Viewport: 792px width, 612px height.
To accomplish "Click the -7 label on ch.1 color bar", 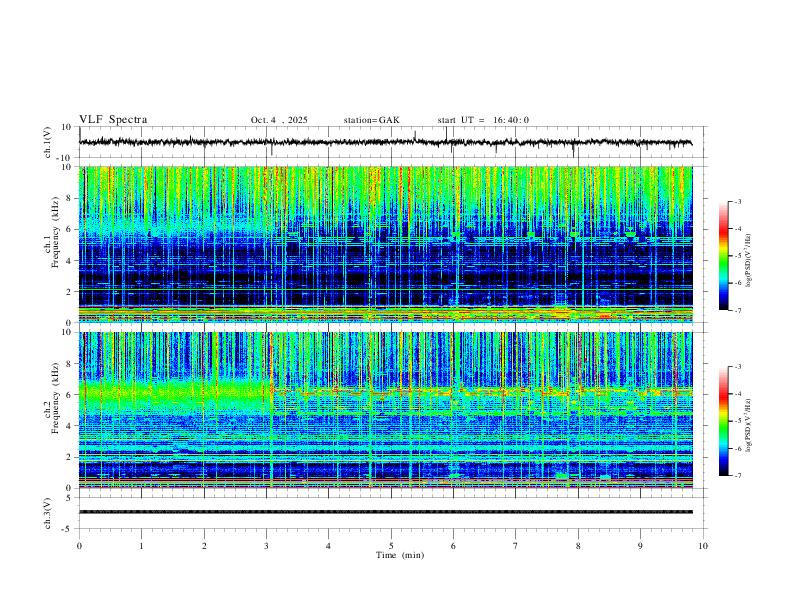I will coord(737,310).
